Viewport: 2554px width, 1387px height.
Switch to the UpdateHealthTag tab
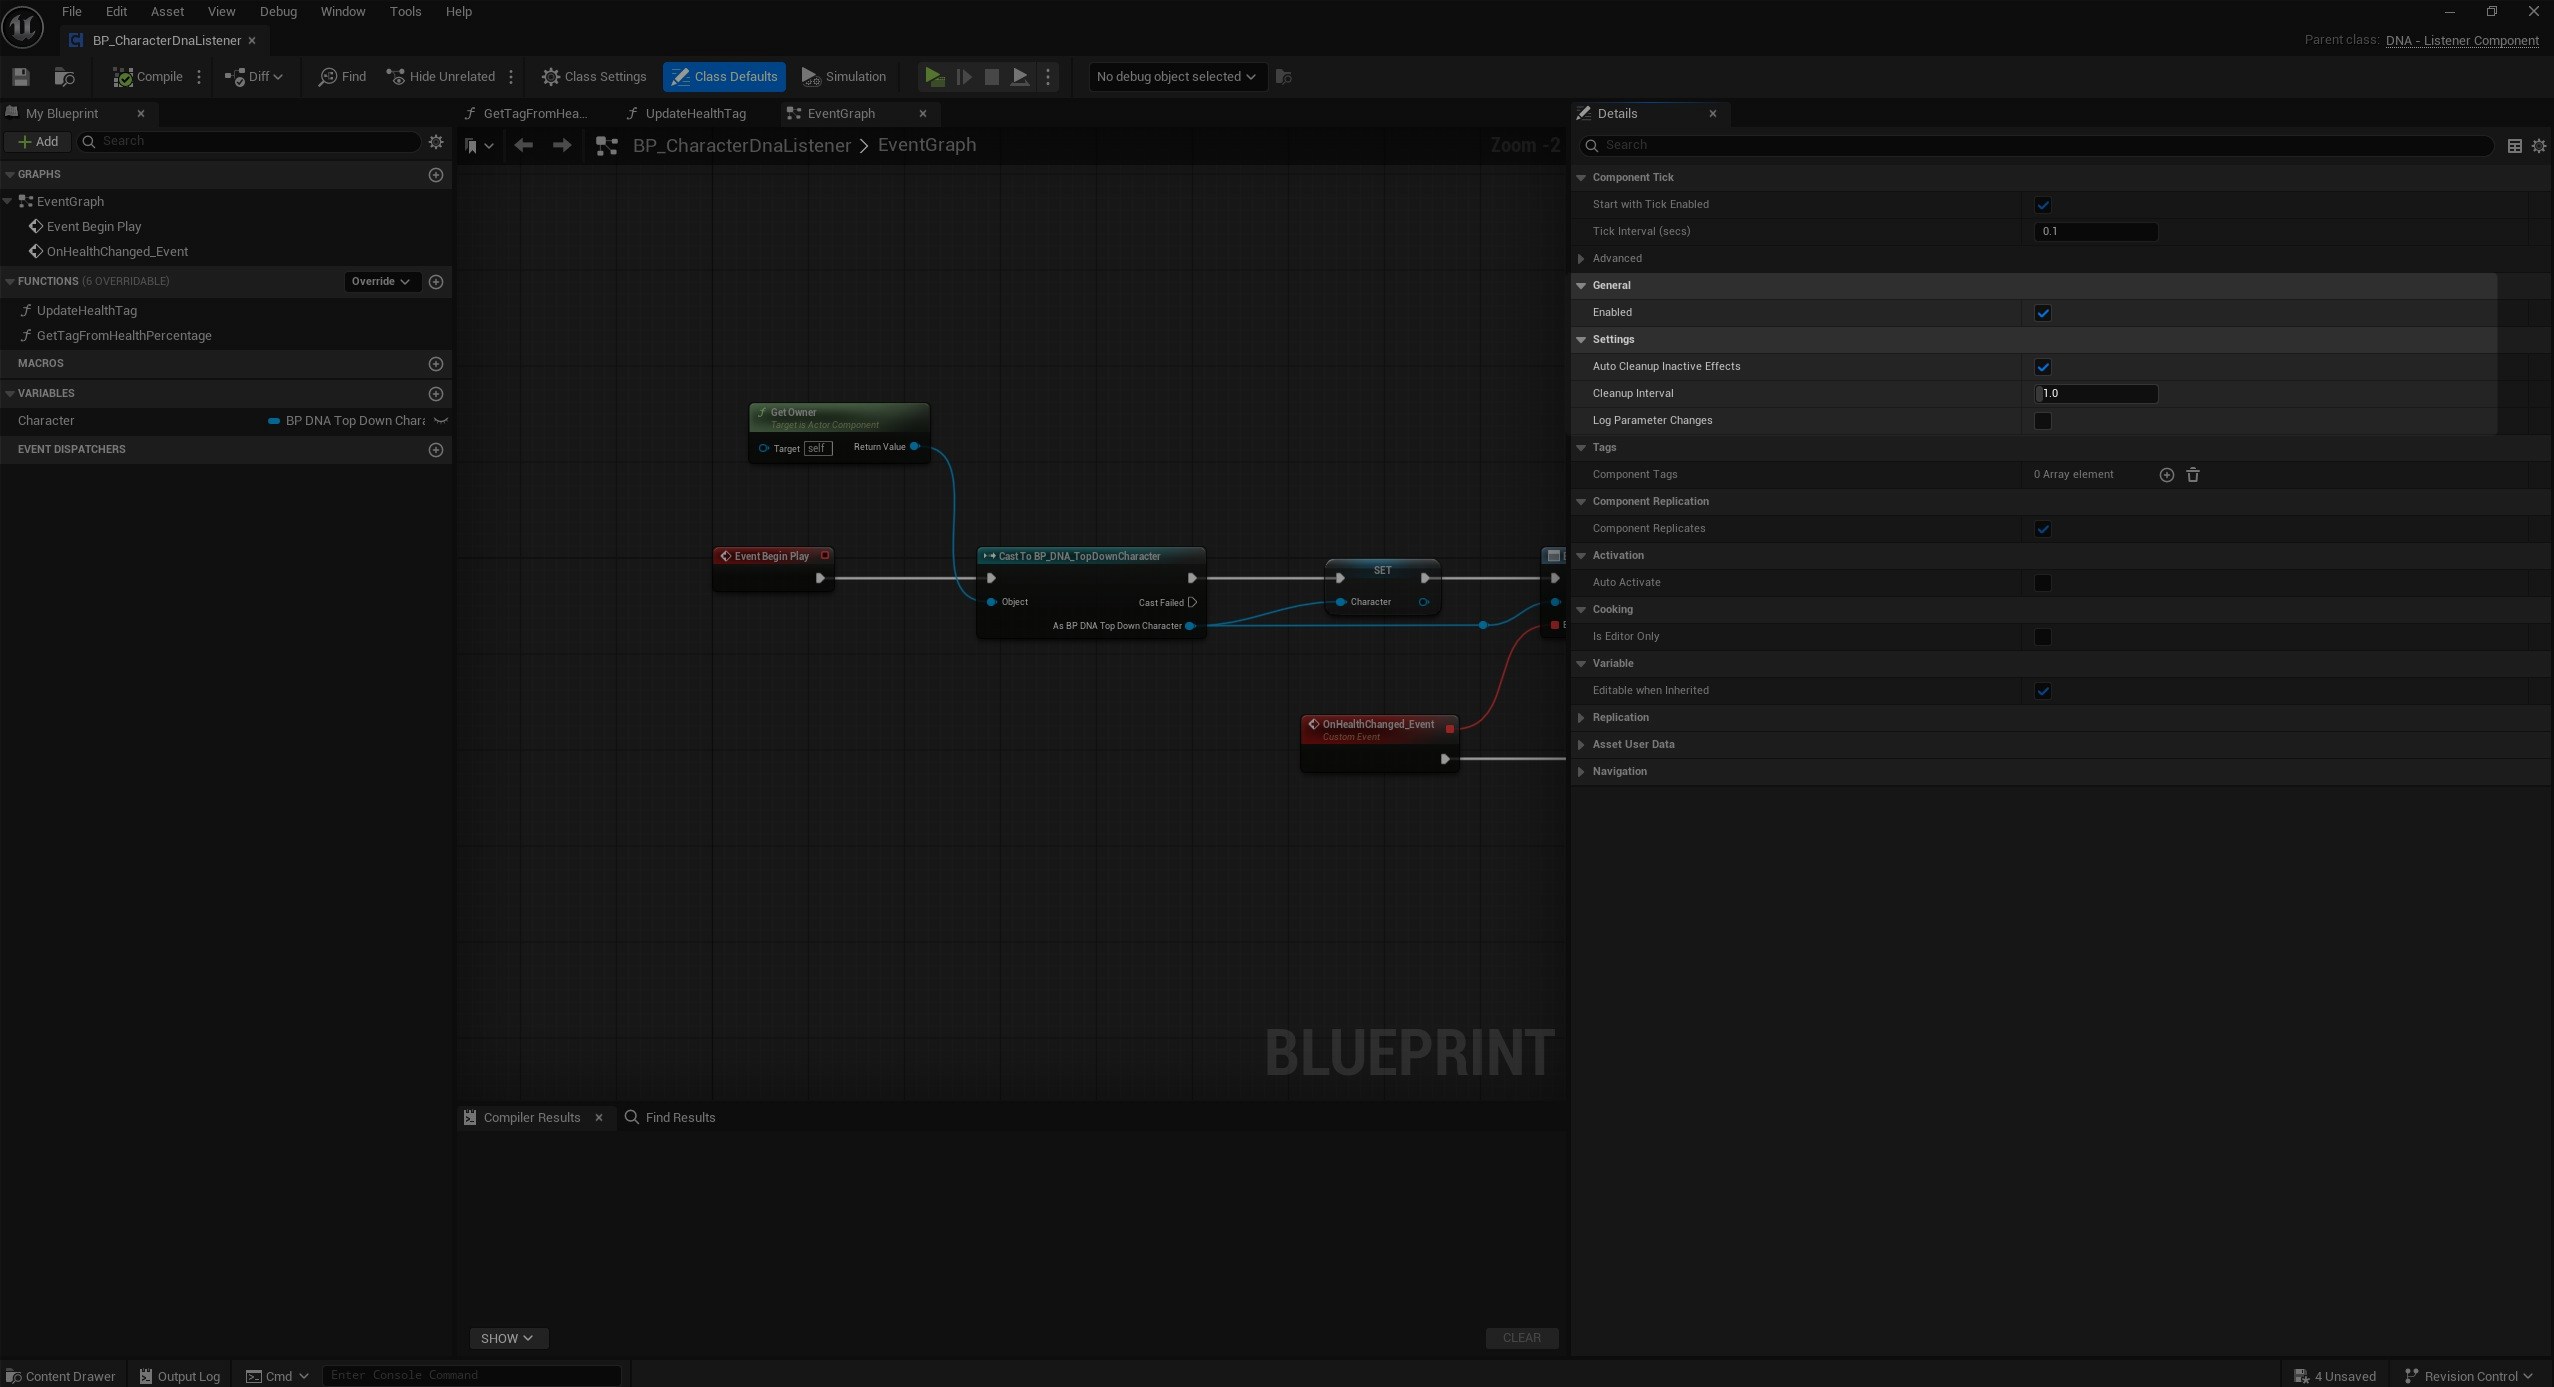694,114
